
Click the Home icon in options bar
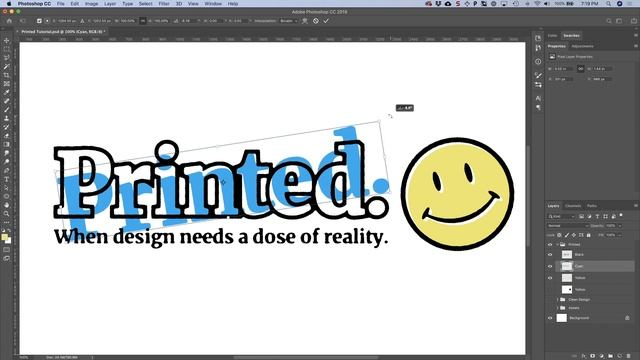(9, 21)
